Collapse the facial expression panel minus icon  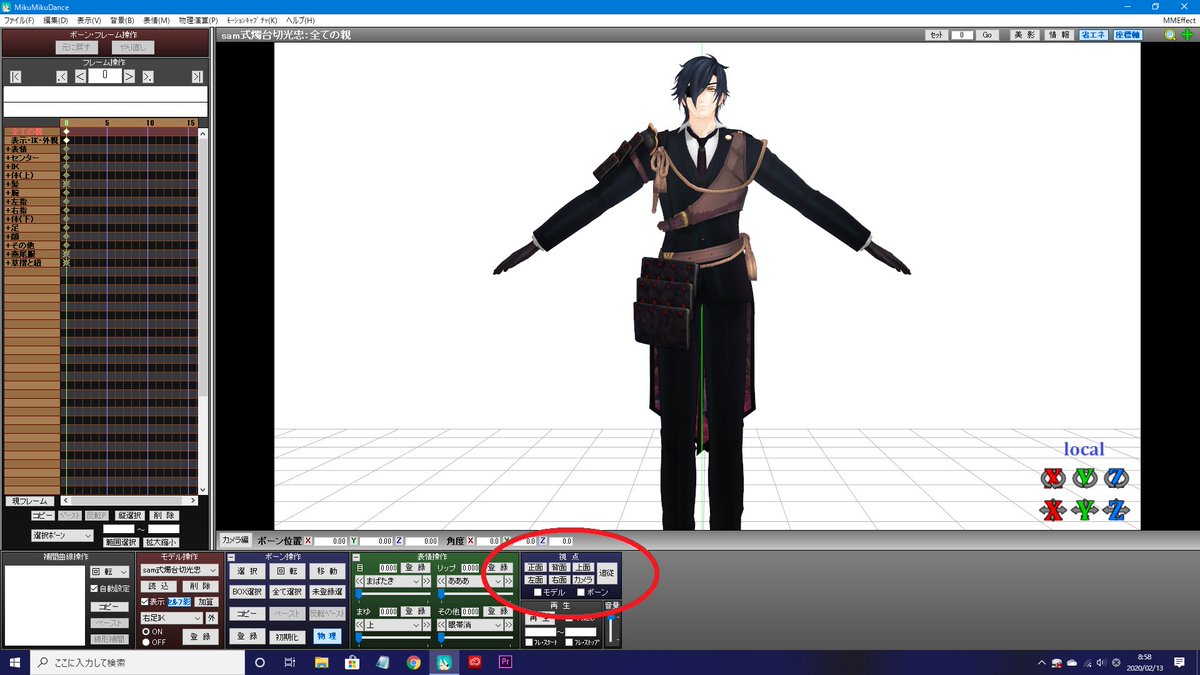355,557
